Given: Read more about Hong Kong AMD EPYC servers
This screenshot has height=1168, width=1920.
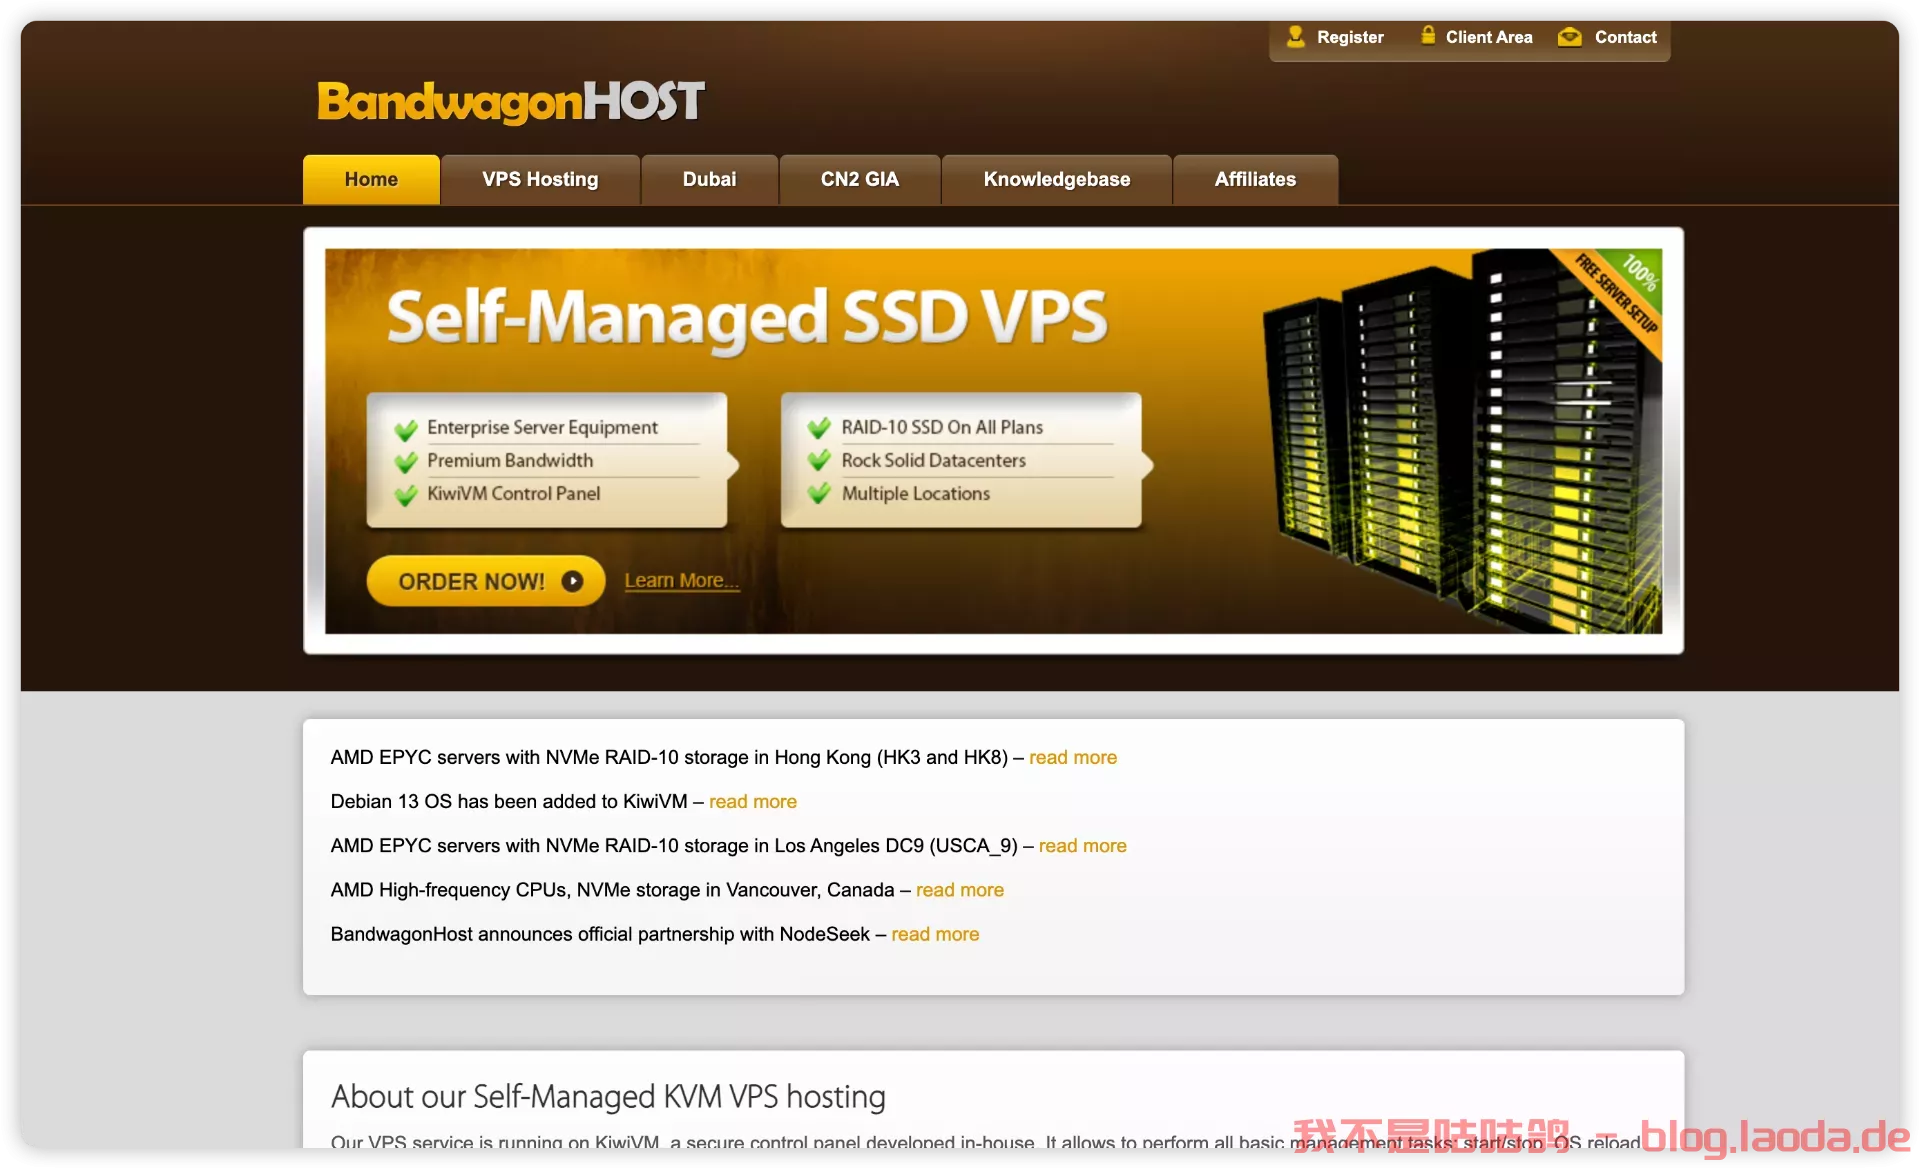Looking at the screenshot, I should [1072, 758].
